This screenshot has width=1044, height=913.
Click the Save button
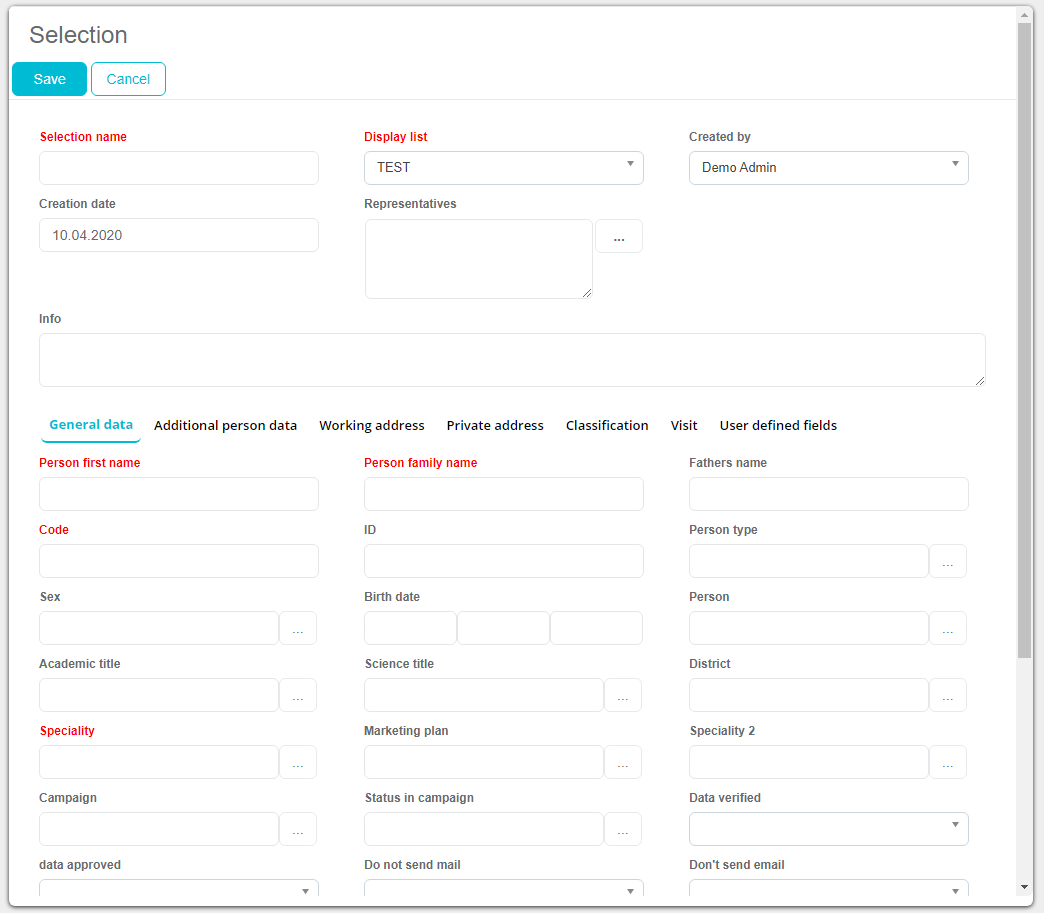(x=49, y=79)
